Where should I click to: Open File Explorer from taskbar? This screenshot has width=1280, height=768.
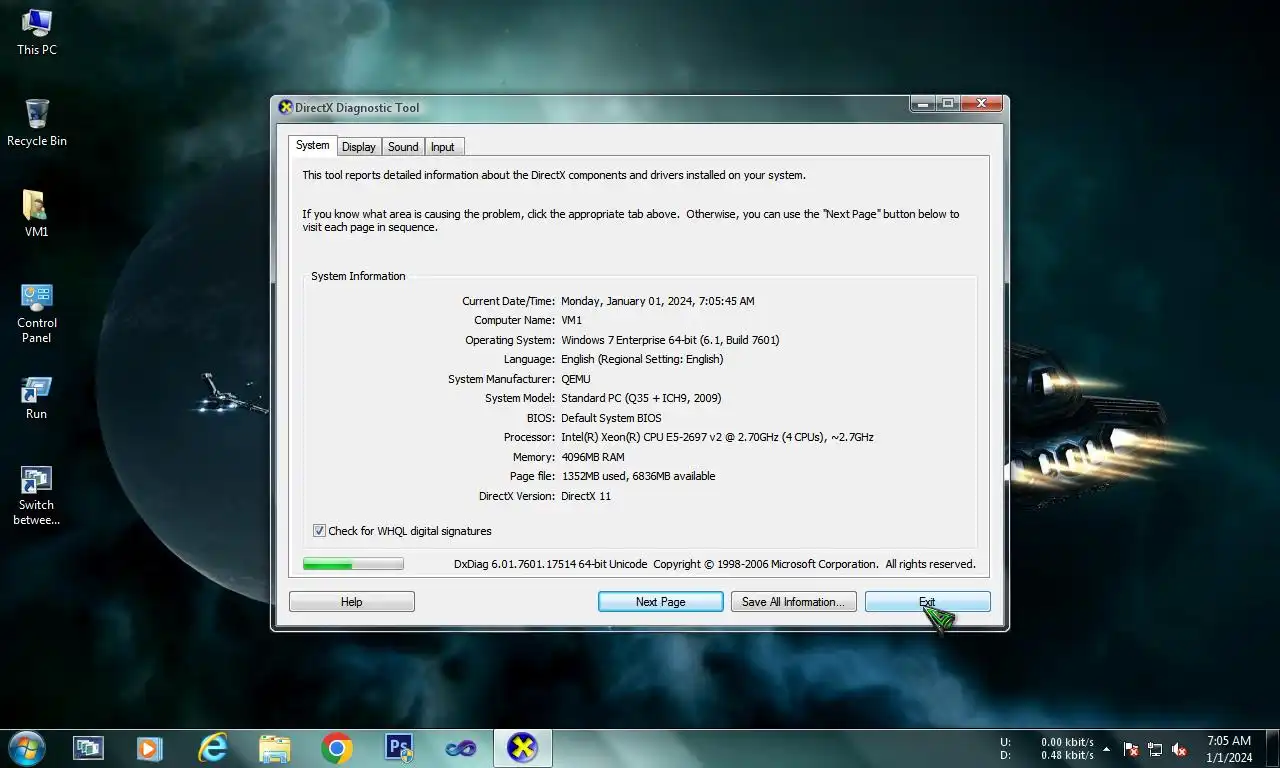click(274, 748)
